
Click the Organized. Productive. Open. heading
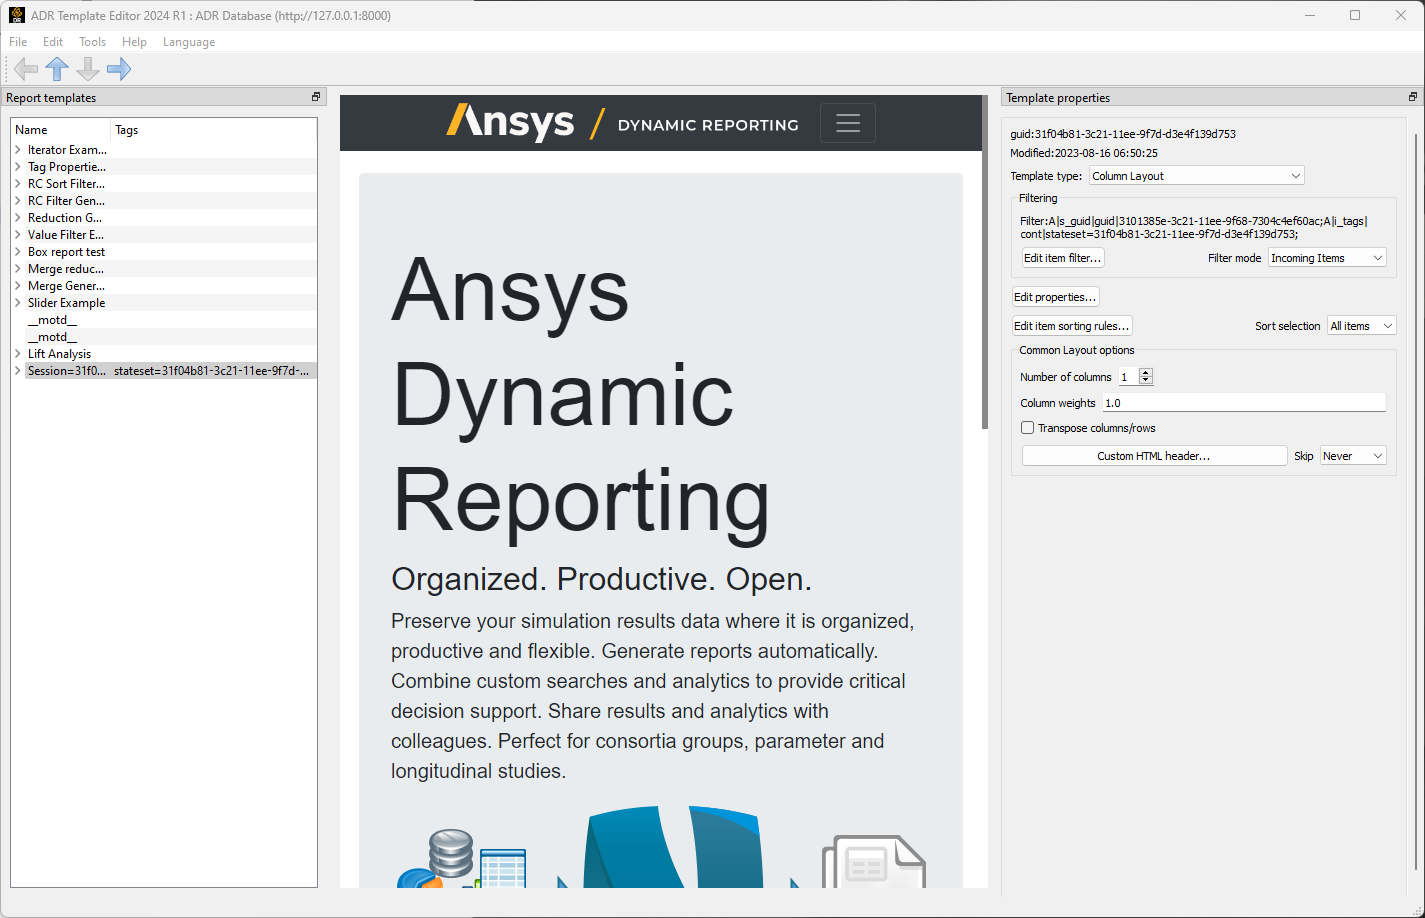601,579
